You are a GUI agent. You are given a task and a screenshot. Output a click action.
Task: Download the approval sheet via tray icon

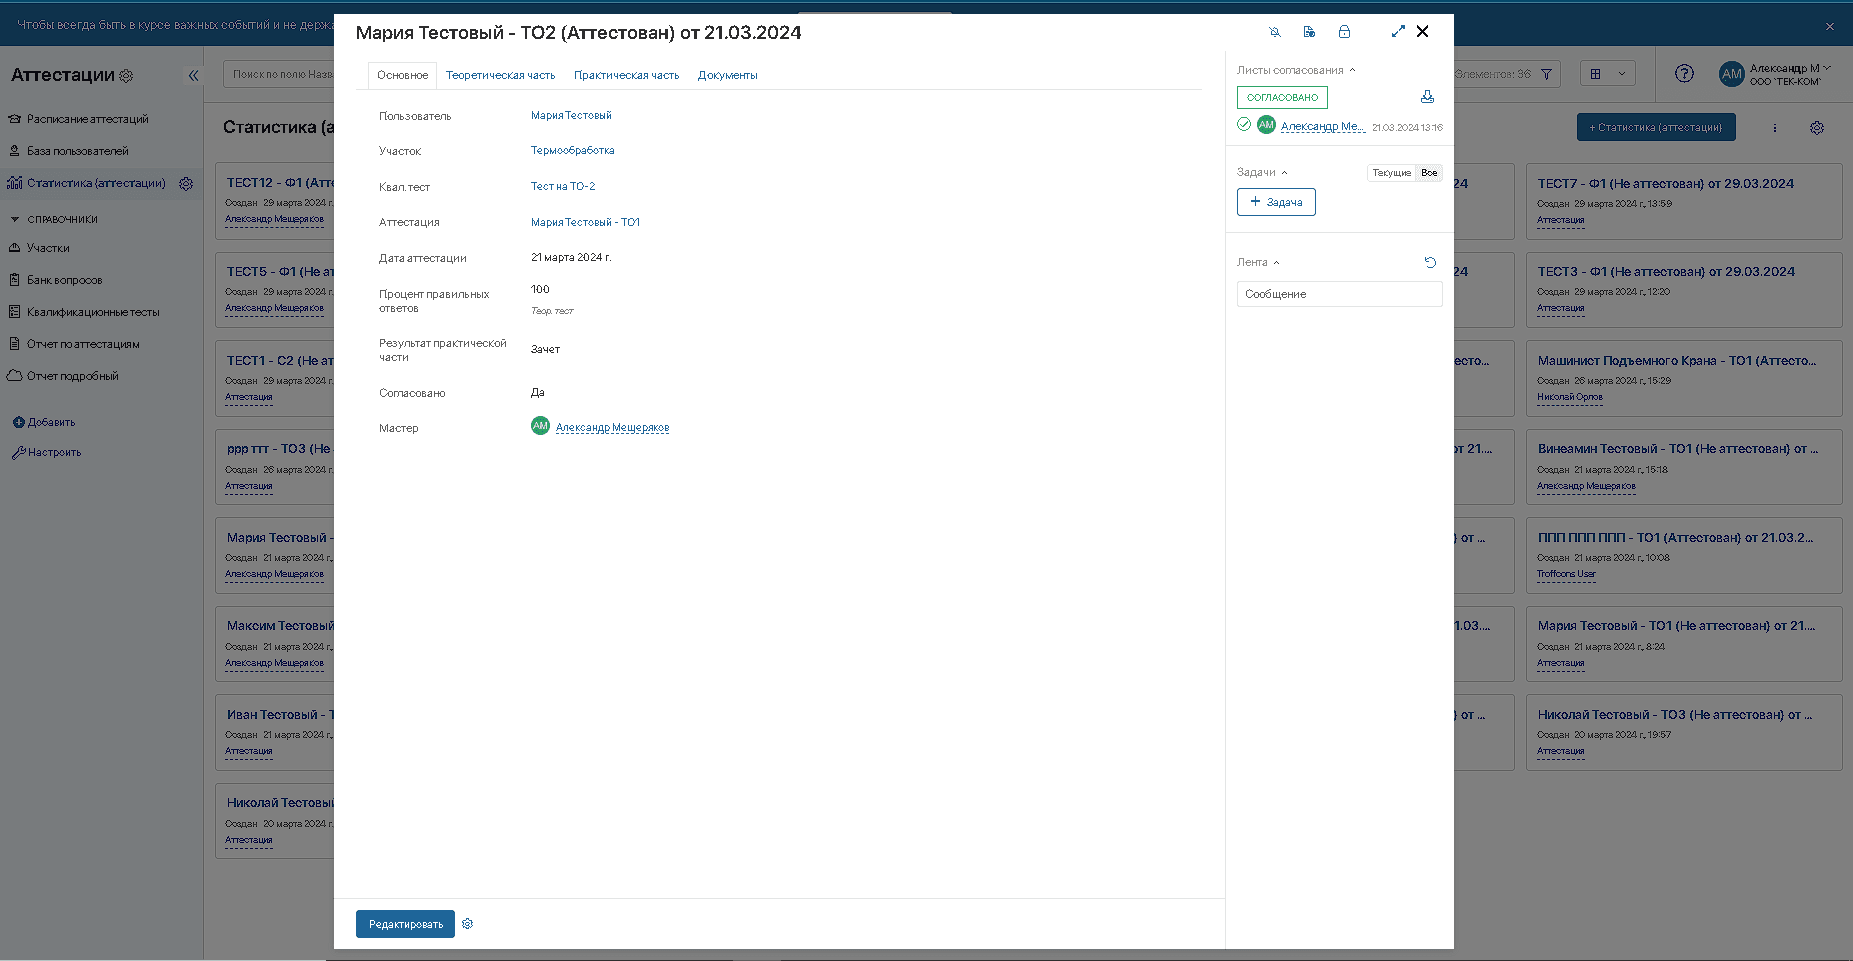(1427, 97)
